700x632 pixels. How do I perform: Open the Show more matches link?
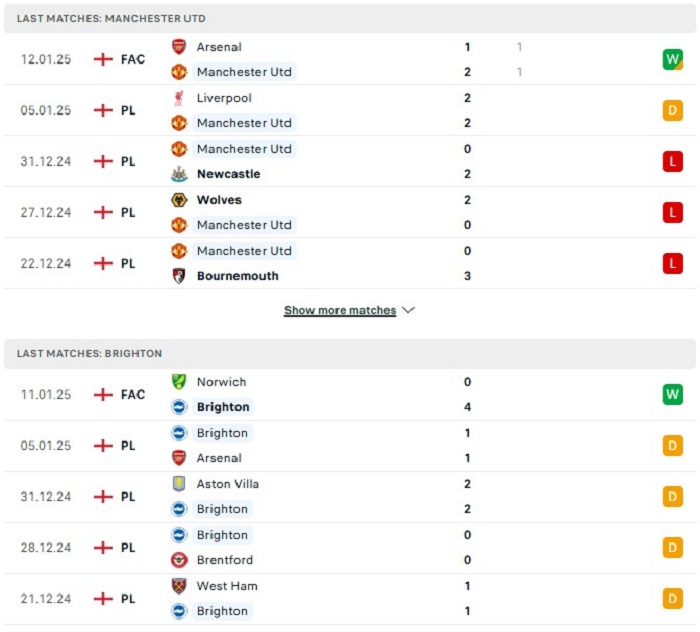[x=340, y=310]
